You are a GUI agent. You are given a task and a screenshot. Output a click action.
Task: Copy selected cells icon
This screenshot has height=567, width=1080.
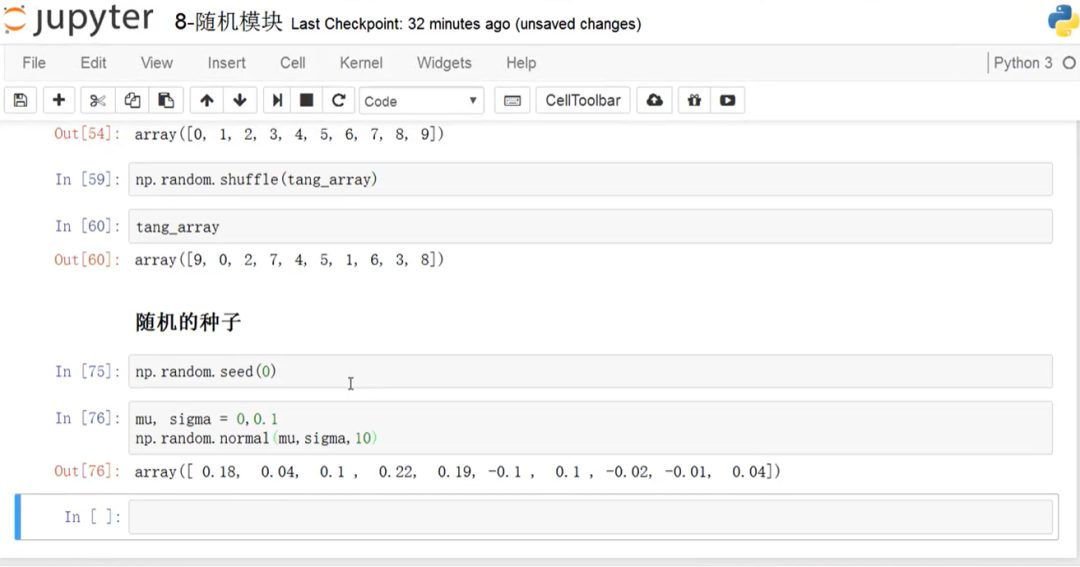coord(132,101)
